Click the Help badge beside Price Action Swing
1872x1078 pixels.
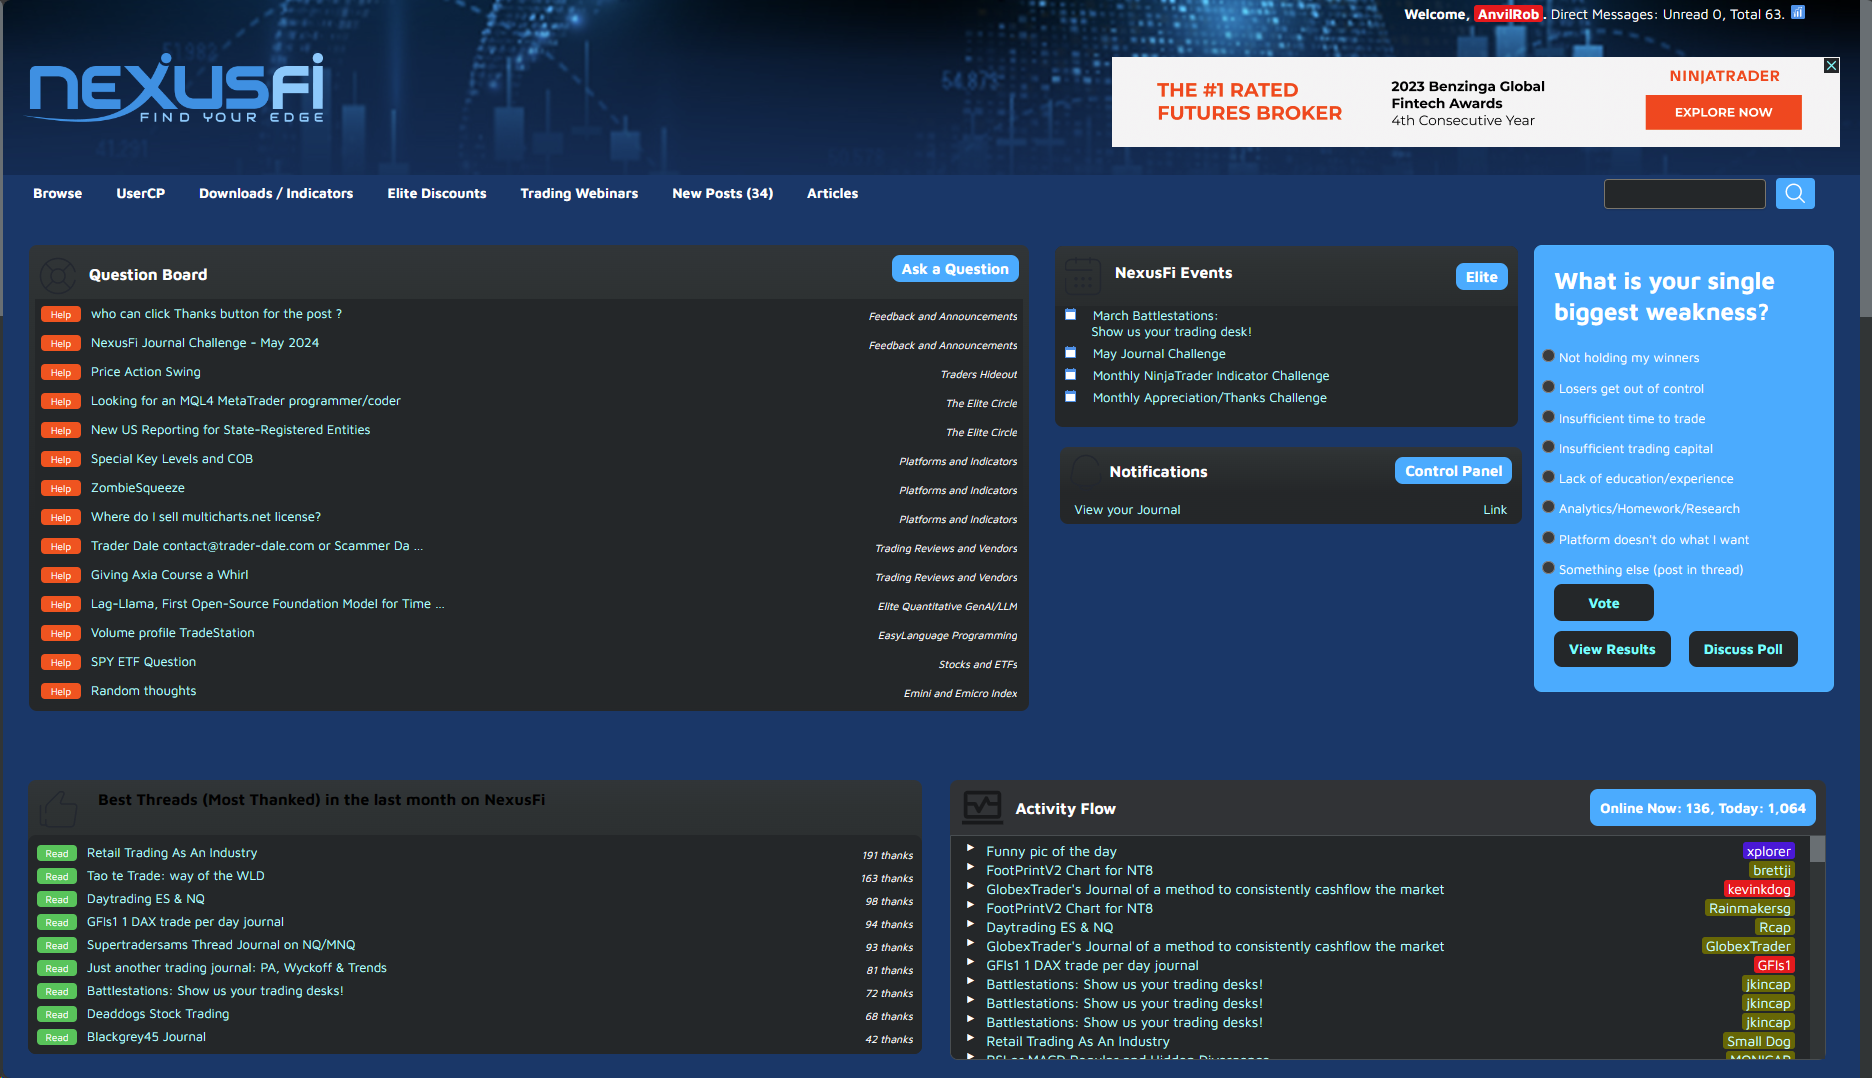pyautogui.click(x=61, y=372)
